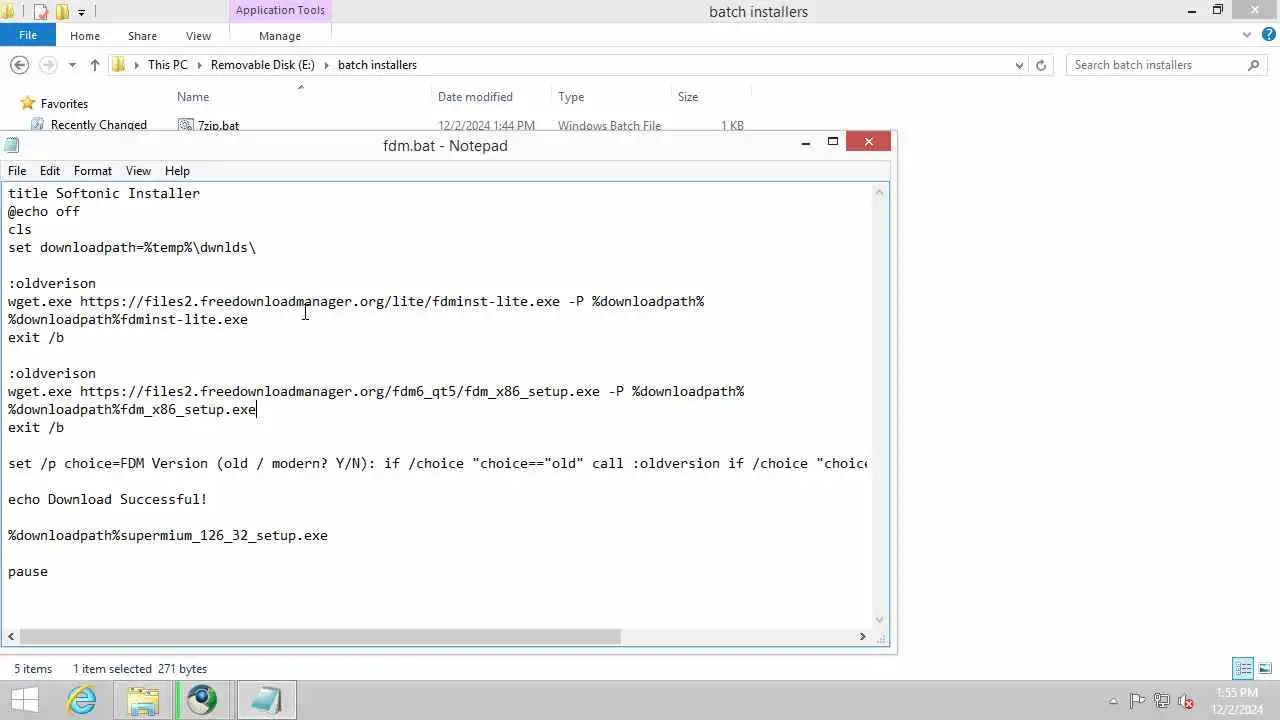Image resolution: width=1280 pixels, height=720 pixels.
Task: Switch Explorer to Large icons view
Action: tap(1265, 668)
